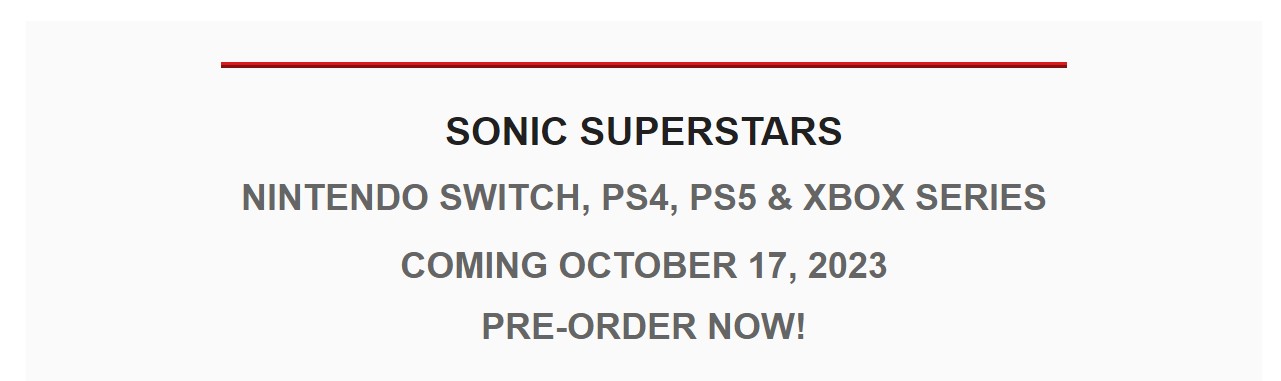Image resolution: width=1281 pixels, height=381 pixels.
Task: Click the SONIC SUPERSTARS heading
Action: pyautogui.click(x=644, y=132)
